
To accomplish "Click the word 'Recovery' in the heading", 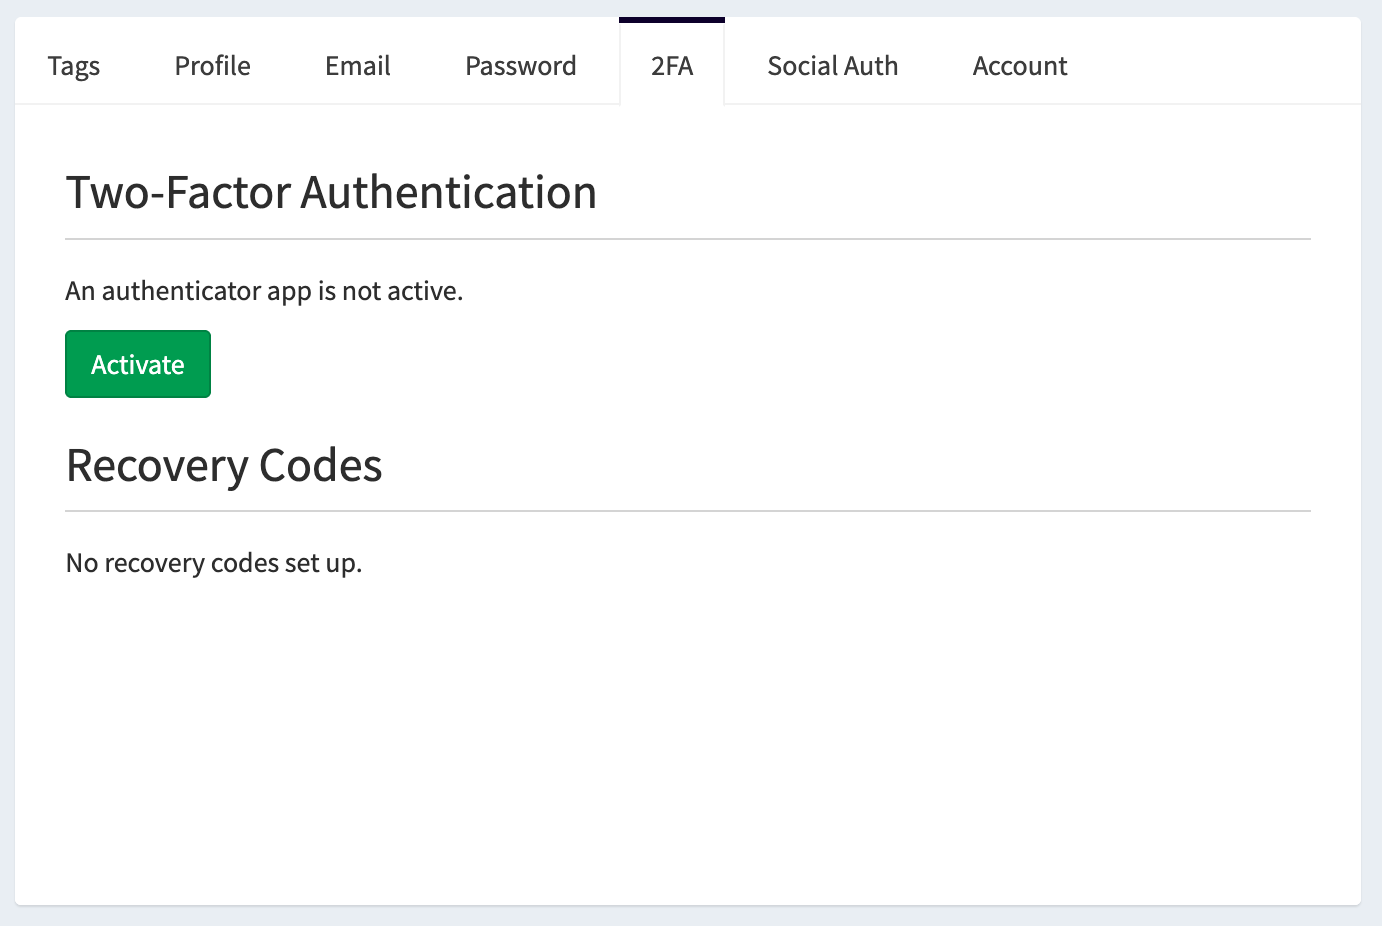I will 157,466.
